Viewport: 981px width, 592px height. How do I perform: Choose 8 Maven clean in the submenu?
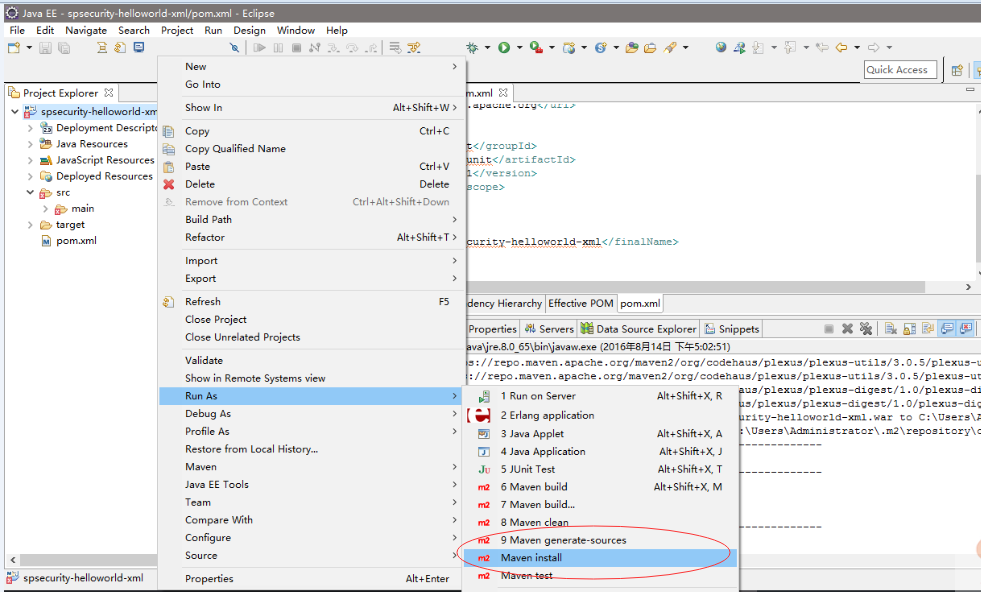pyautogui.click(x=600, y=522)
